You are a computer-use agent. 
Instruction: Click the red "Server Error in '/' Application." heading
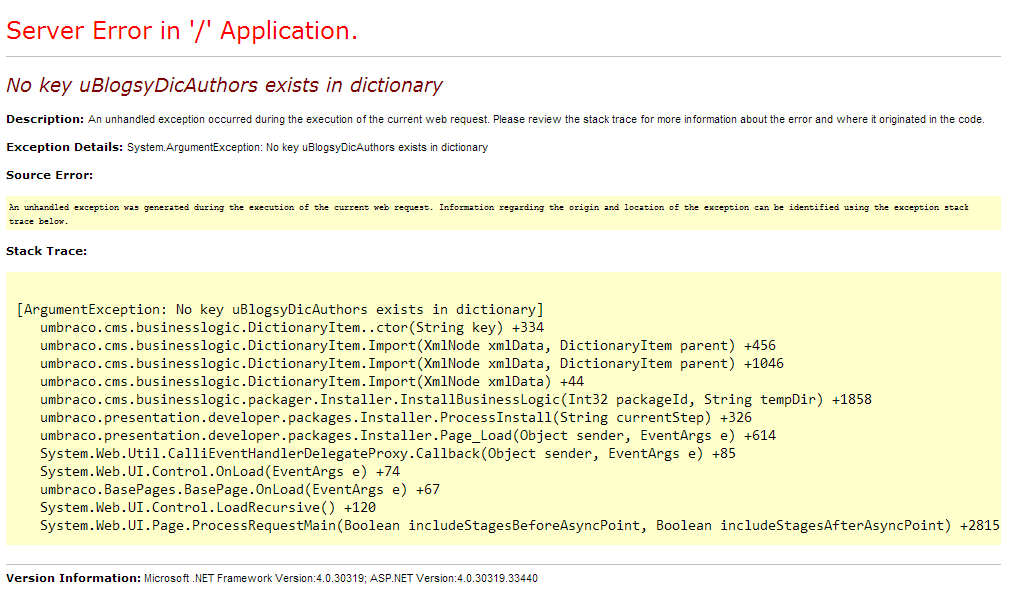182,31
